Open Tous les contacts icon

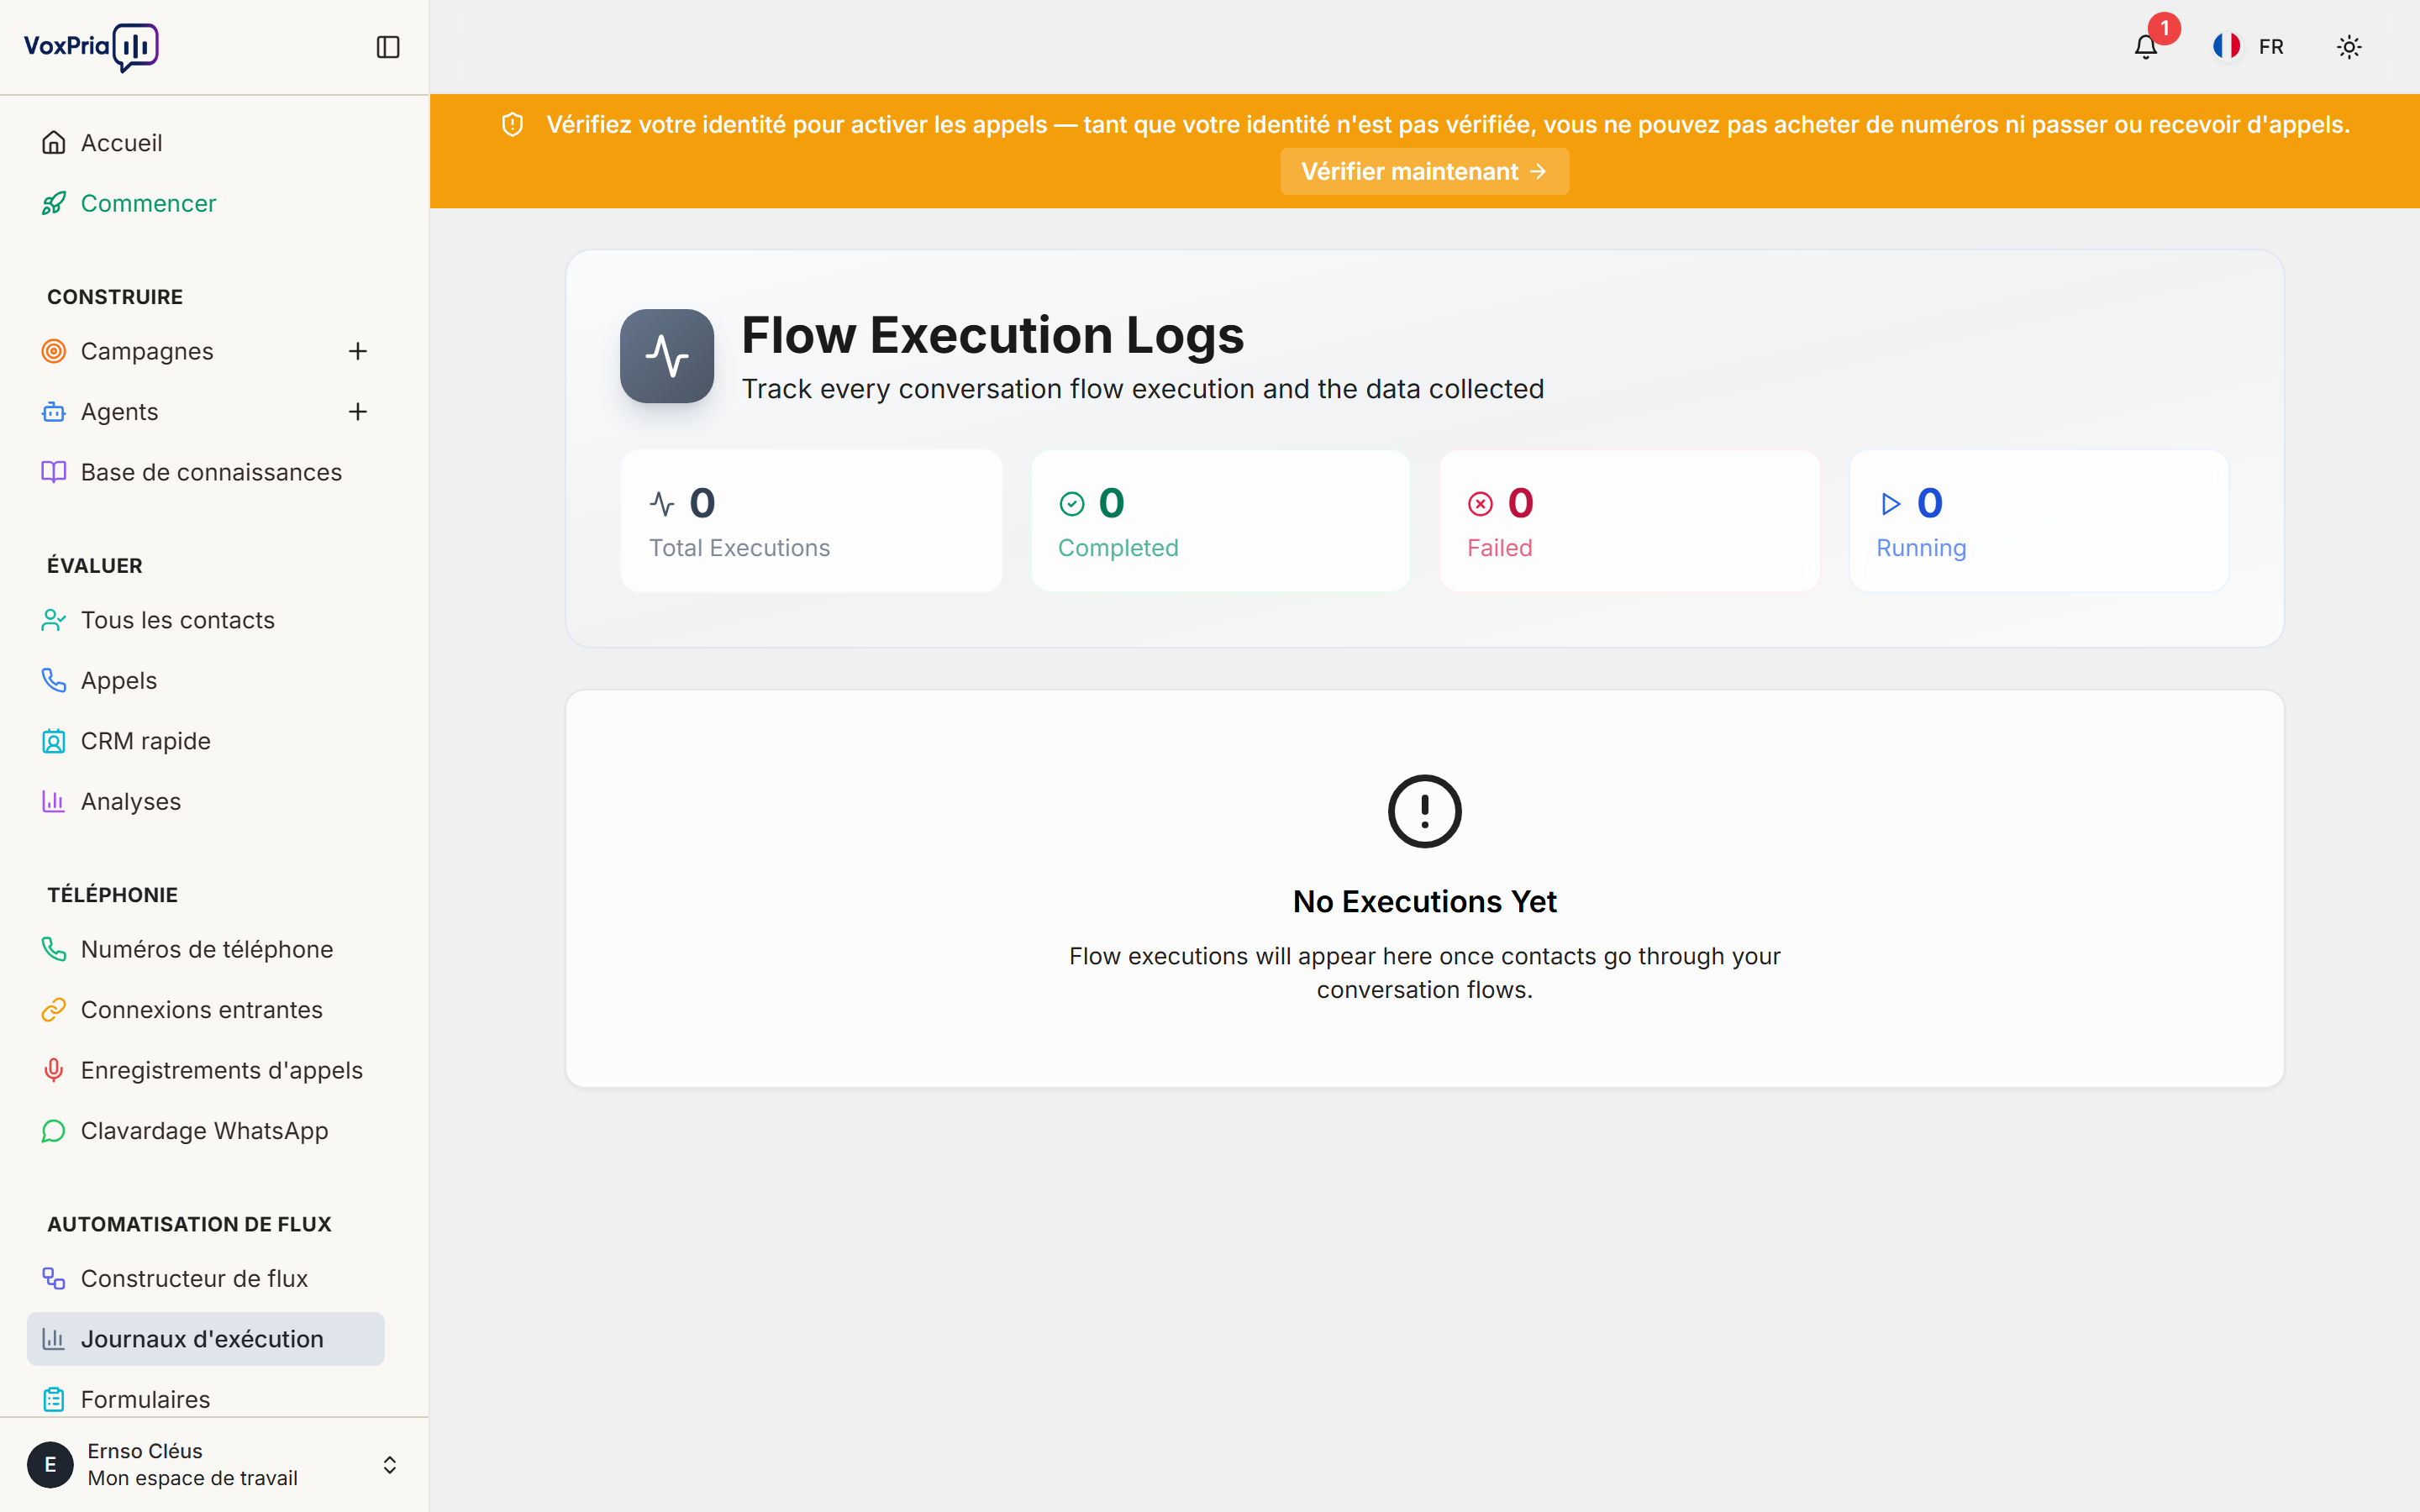click(x=54, y=620)
